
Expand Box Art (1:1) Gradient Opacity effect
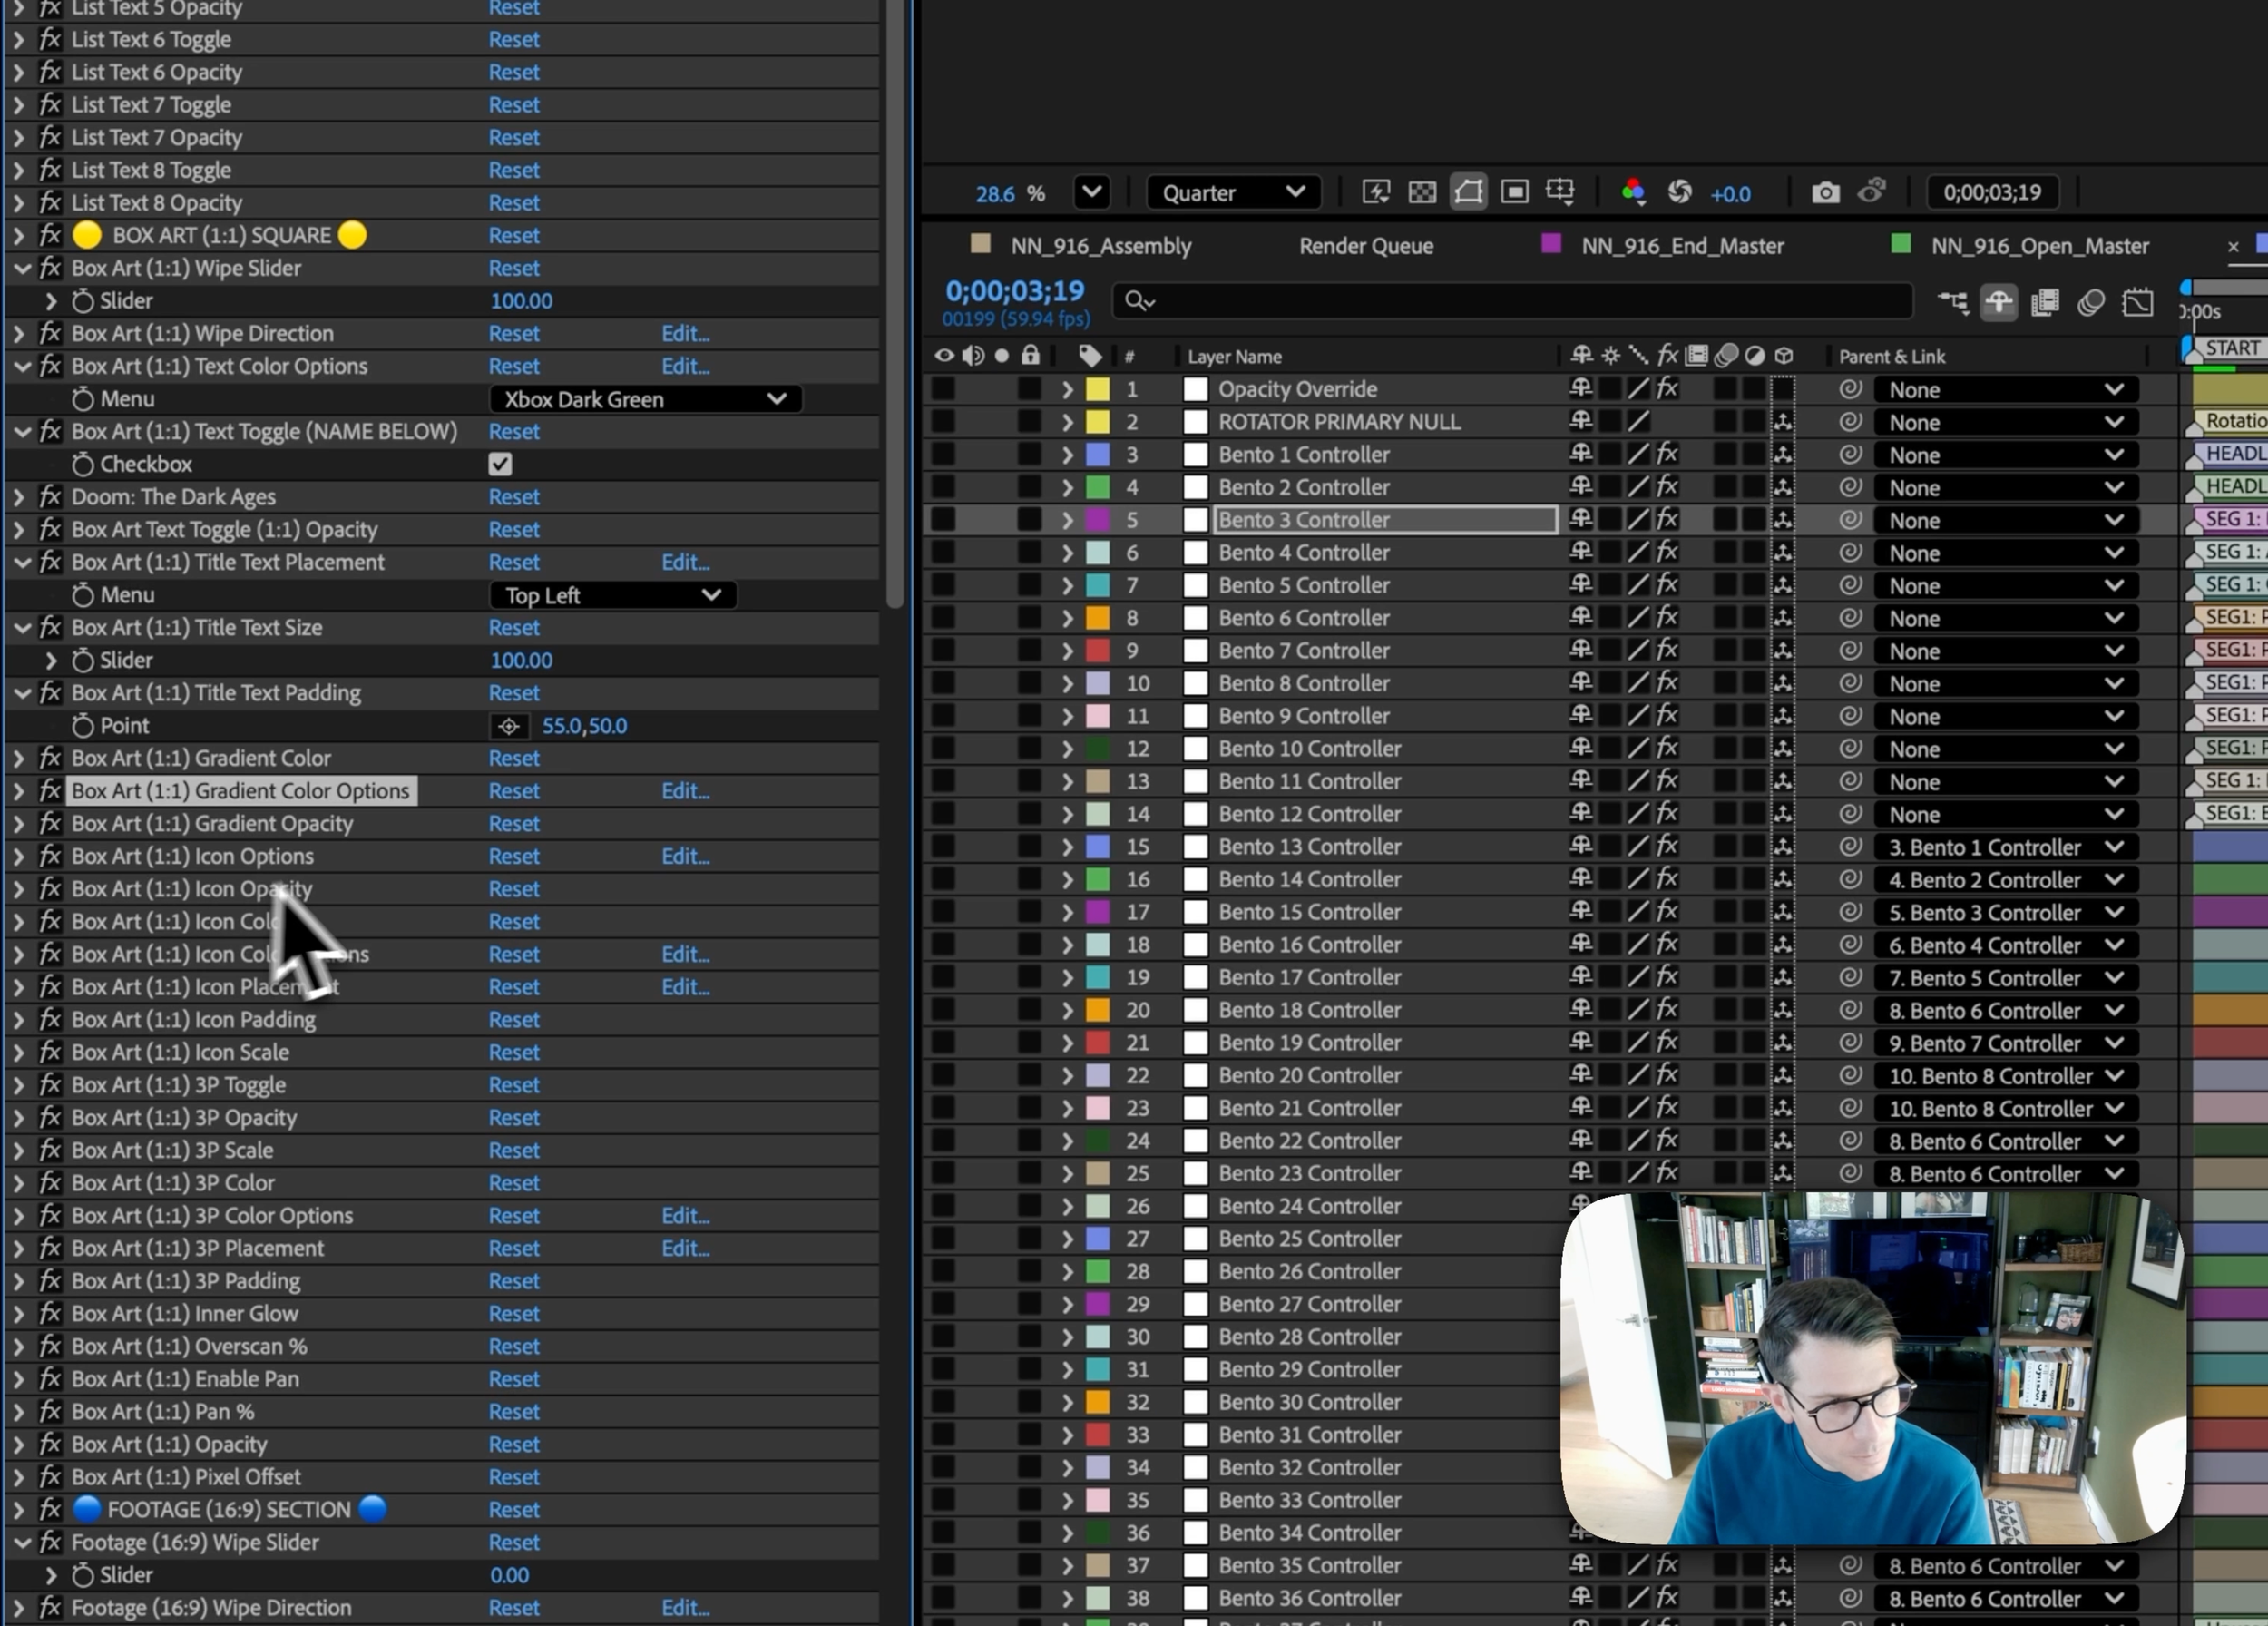[18, 823]
